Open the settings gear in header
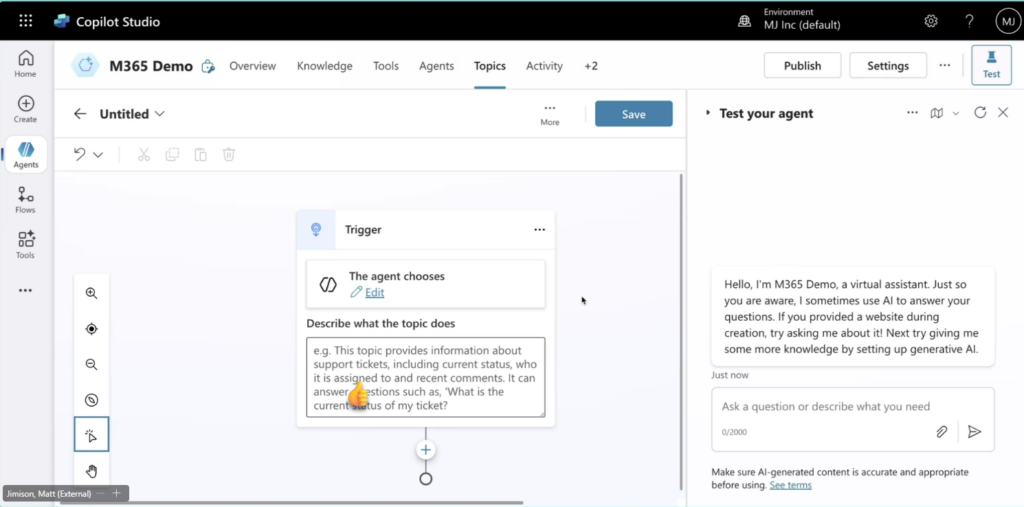 coord(931,21)
